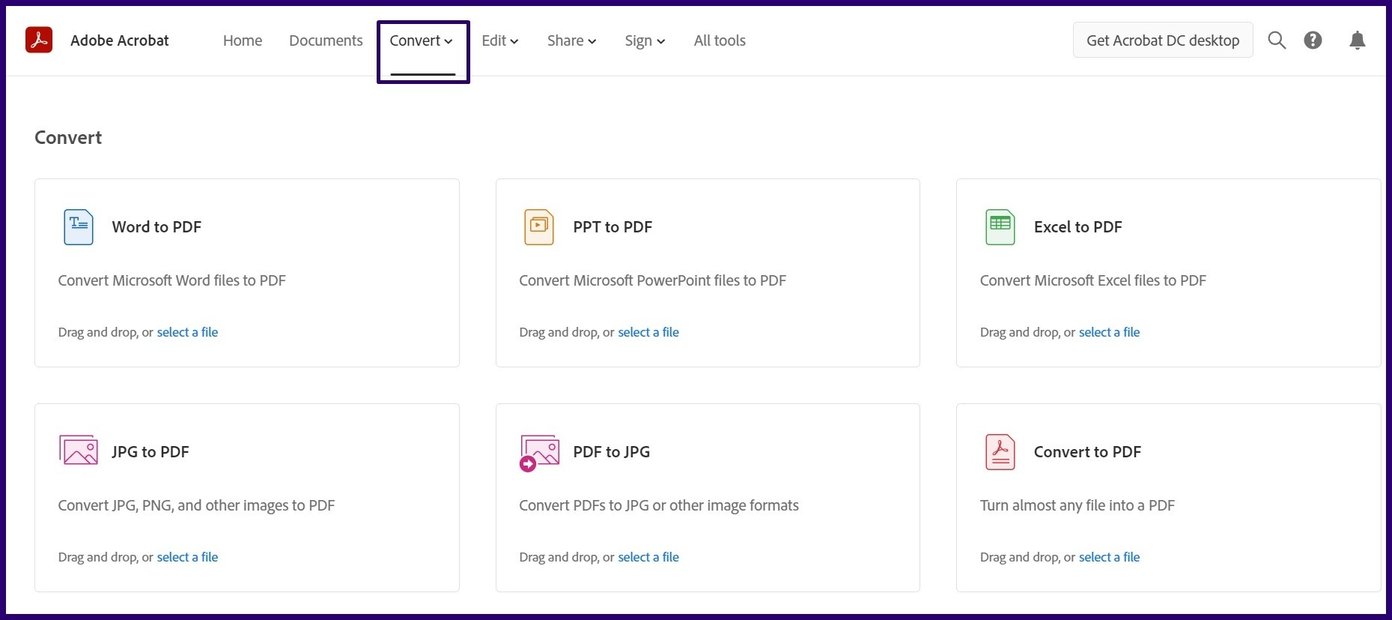The image size is (1392, 620).
Task: Click the JPG to PDF image icon
Action: pyautogui.click(x=78, y=451)
